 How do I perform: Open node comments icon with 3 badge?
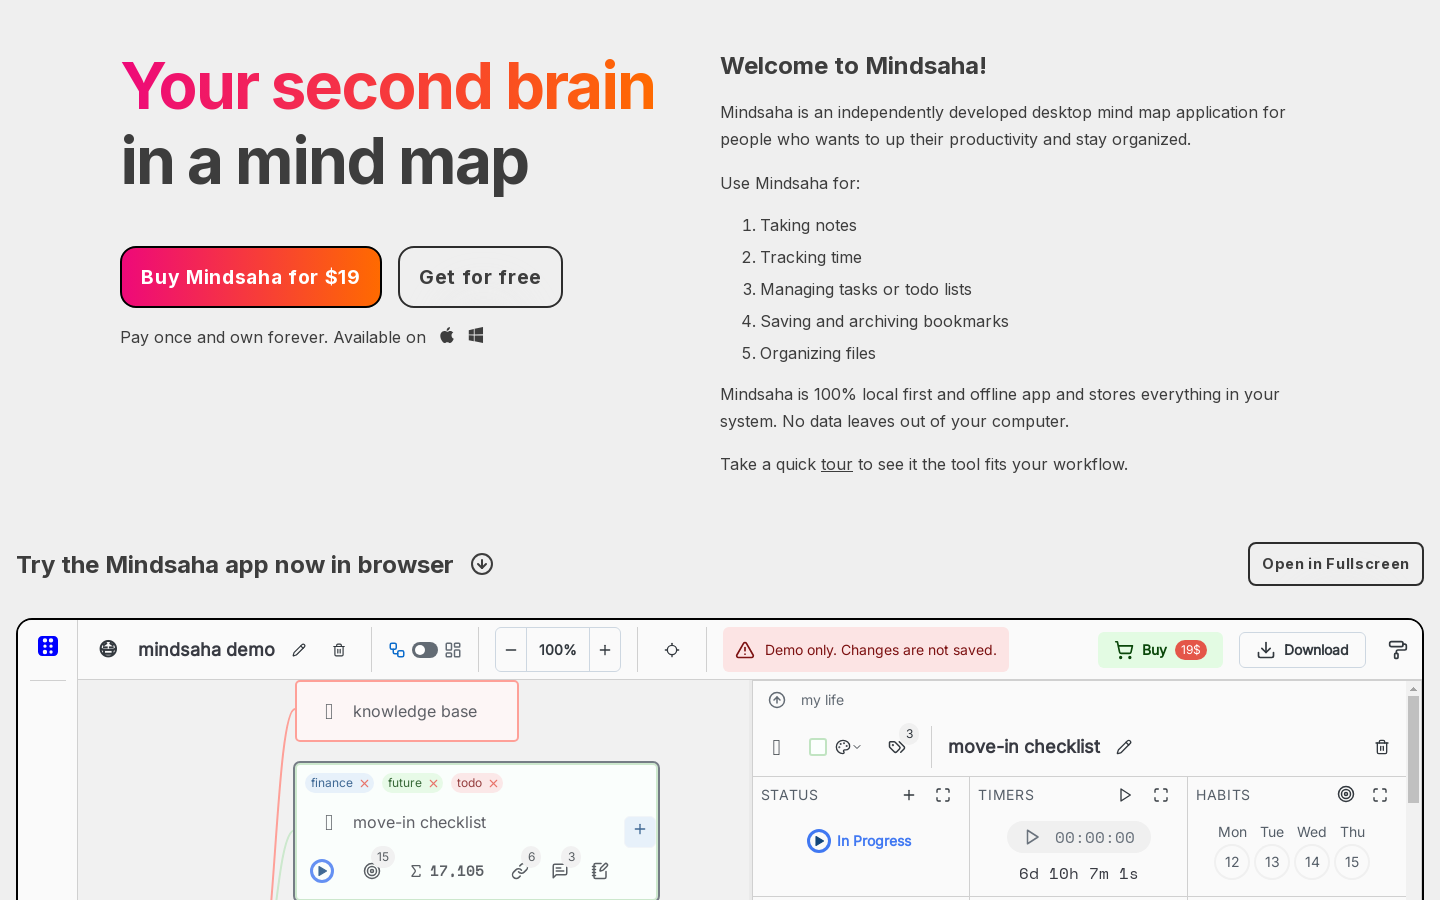click(560, 871)
